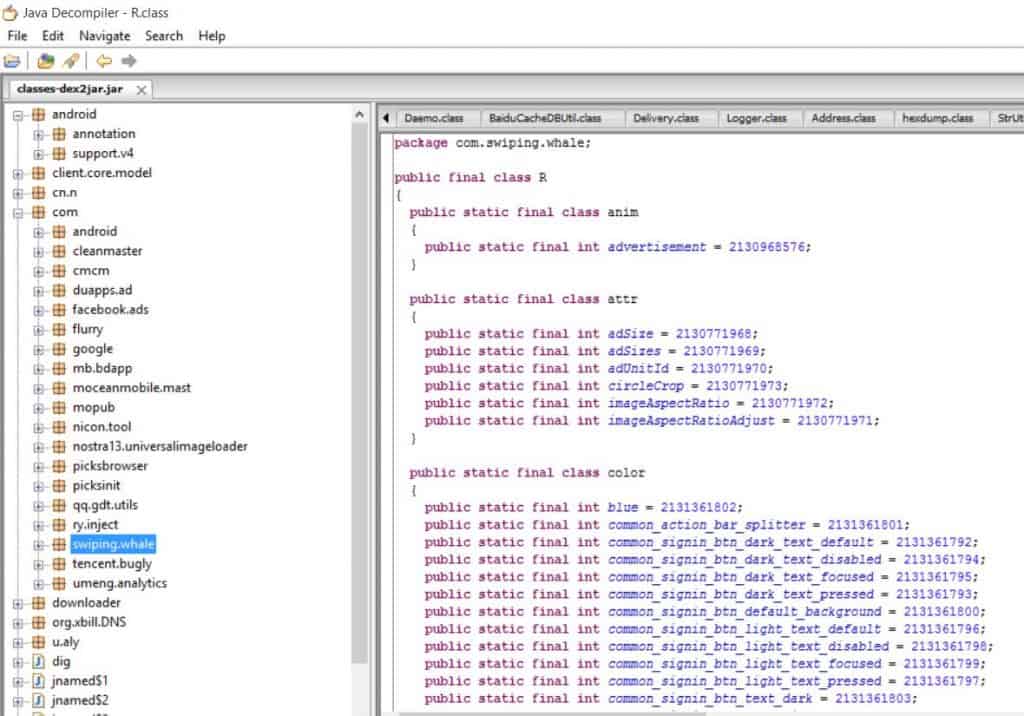Viewport: 1024px width, 716px height.
Task: Click the class file icon beside jnamed$1
Action: pos(39,681)
